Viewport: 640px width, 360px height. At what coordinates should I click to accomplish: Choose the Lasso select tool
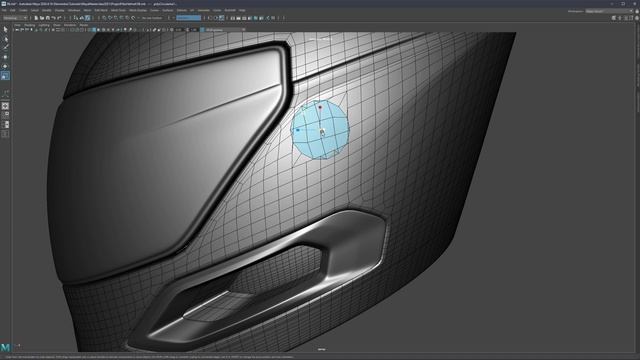point(5,39)
